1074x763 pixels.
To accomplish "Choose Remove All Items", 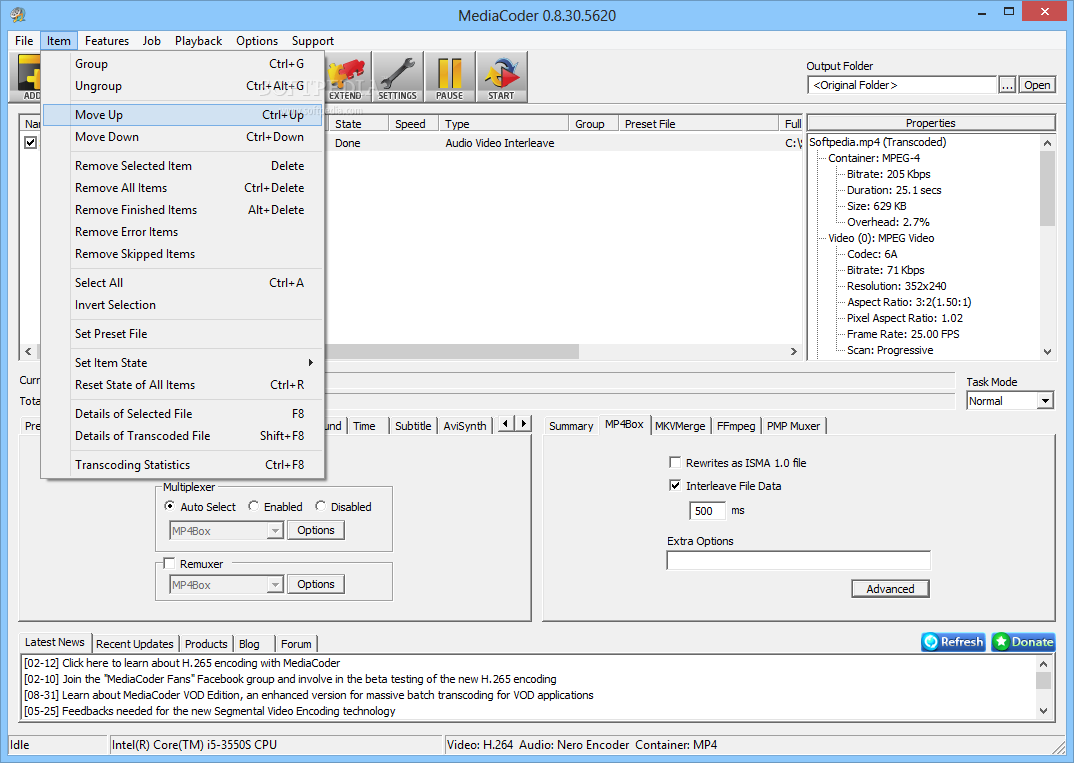I will click(x=182, y=187).
